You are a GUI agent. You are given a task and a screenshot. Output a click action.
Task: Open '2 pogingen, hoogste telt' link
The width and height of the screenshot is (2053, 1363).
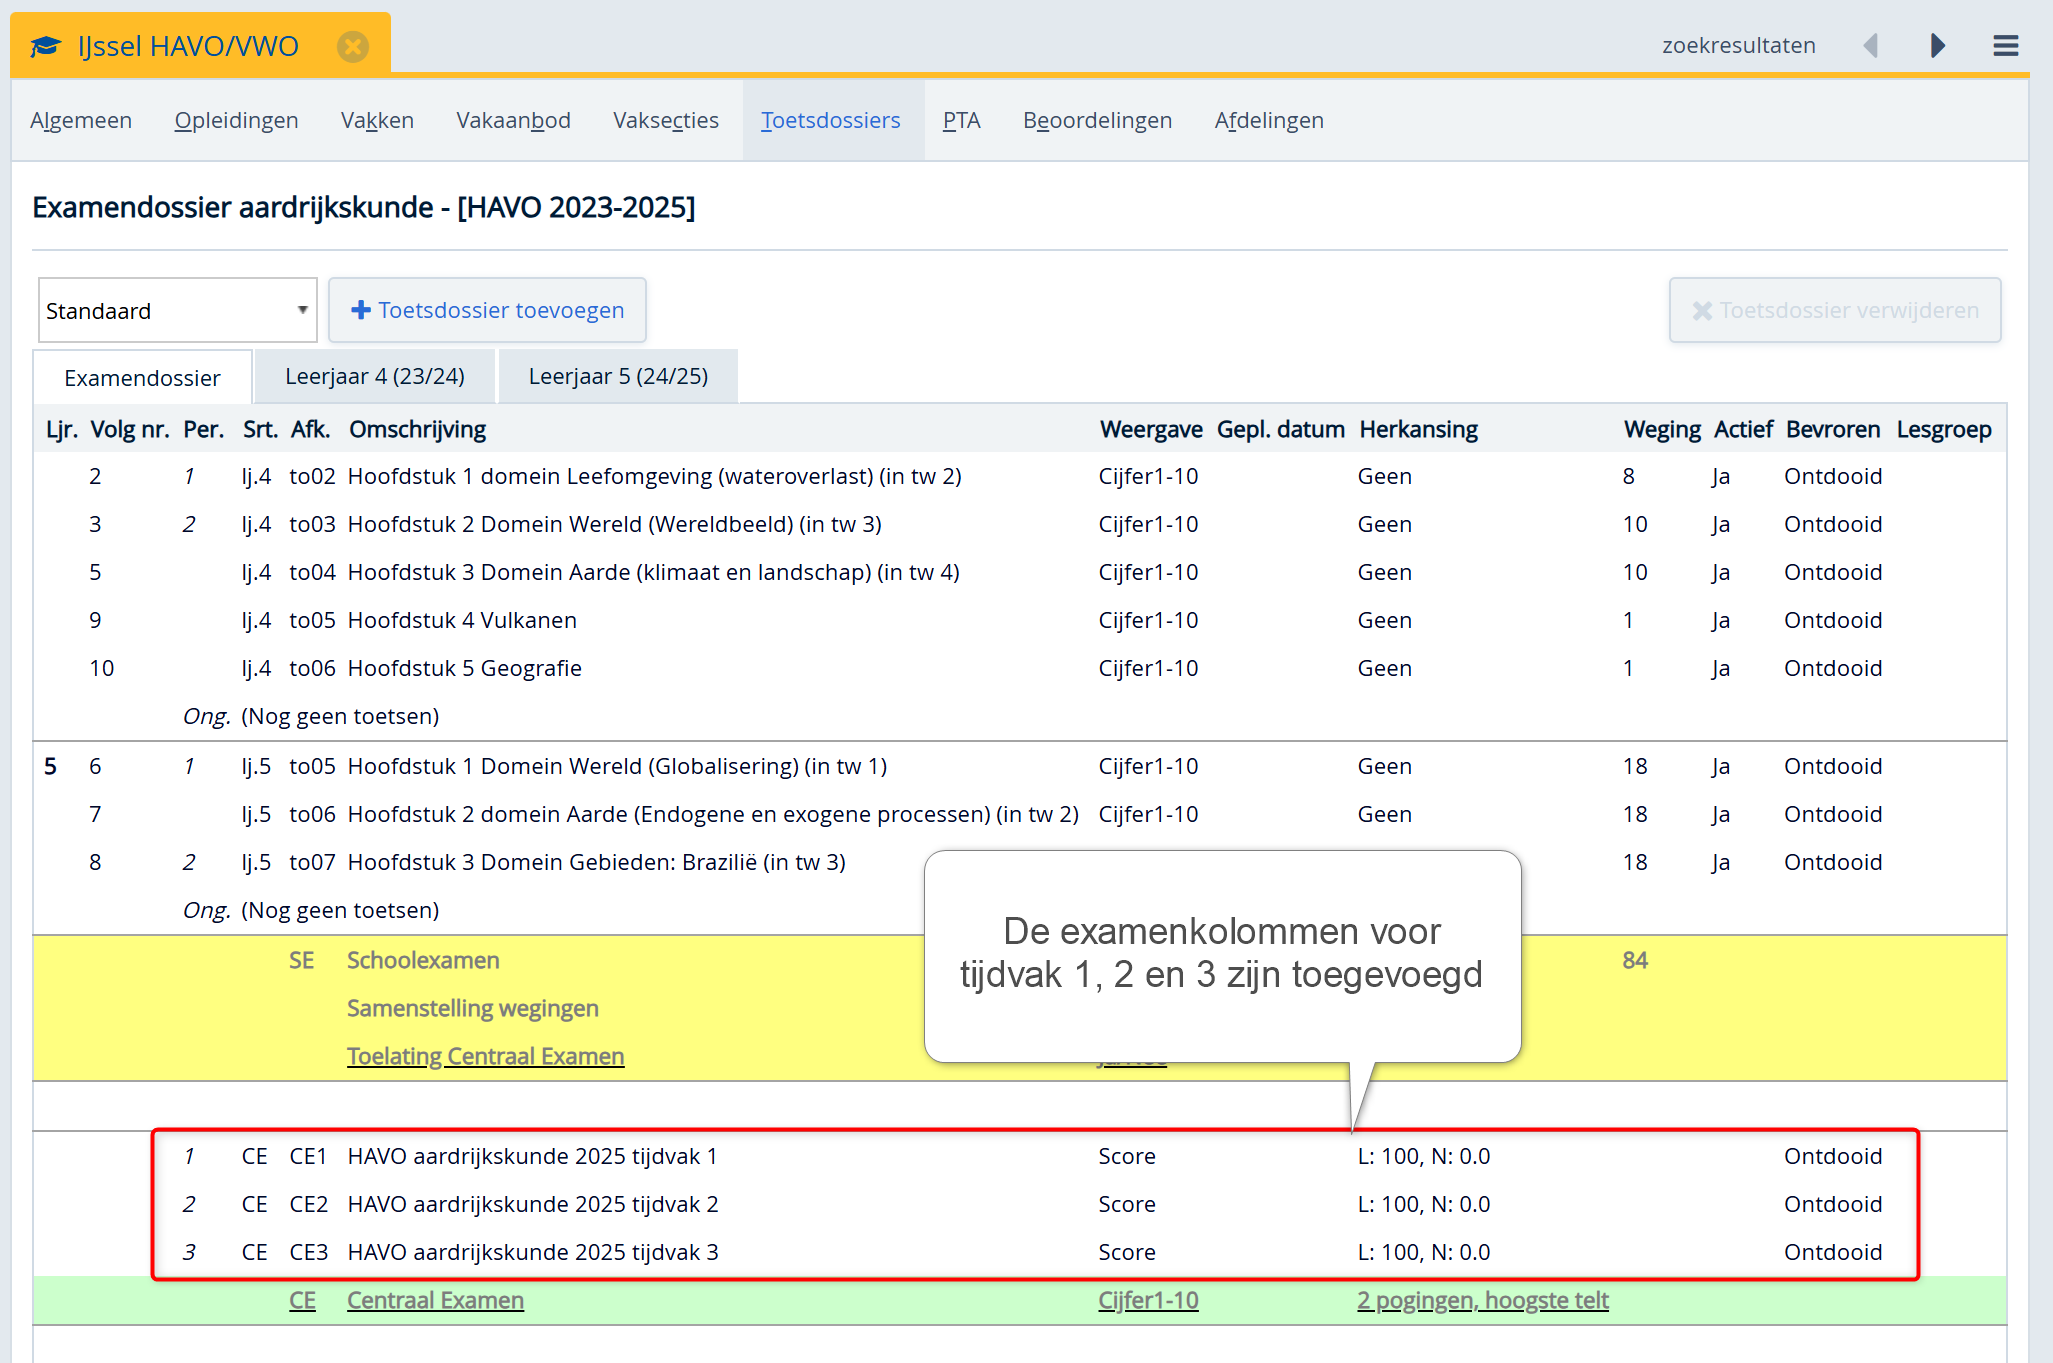1482,1301
